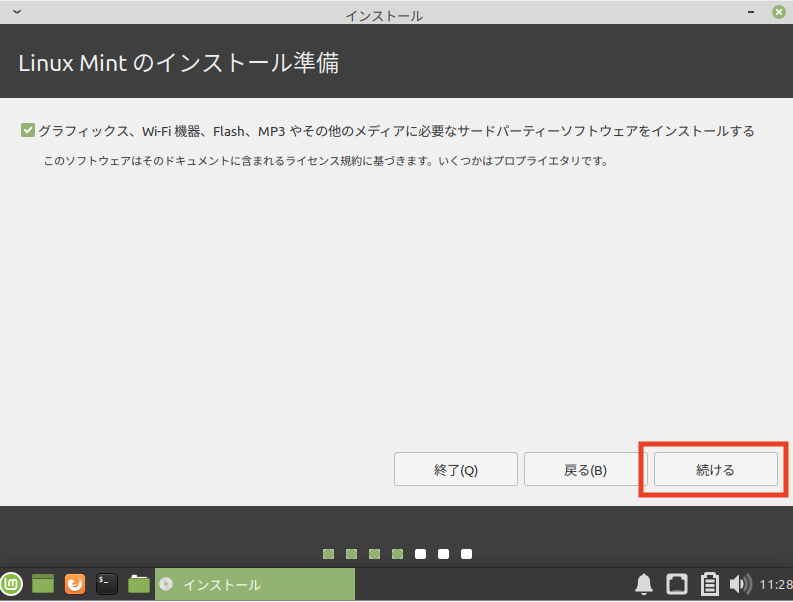Screen dimensions: 793x602
Task: Launch Firefox from the panel
Action: point(75,584)
